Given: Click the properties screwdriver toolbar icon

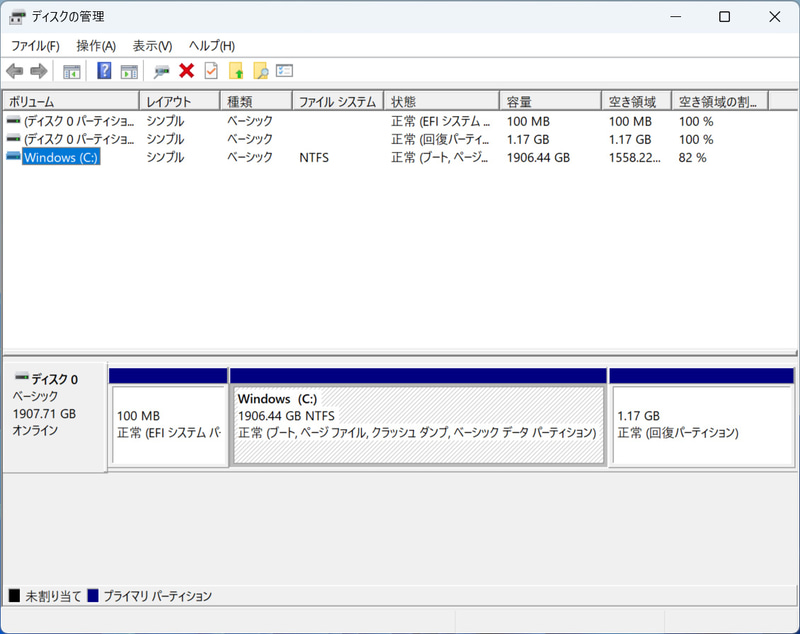Looking at the screenshot, I should (x=159, y=70).
